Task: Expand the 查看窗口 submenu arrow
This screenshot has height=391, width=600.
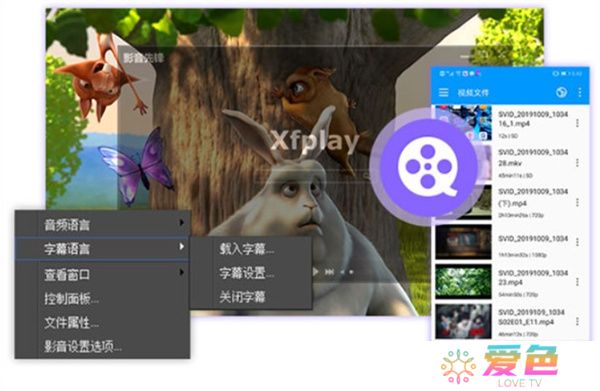Action: click(x=182, y=272)
